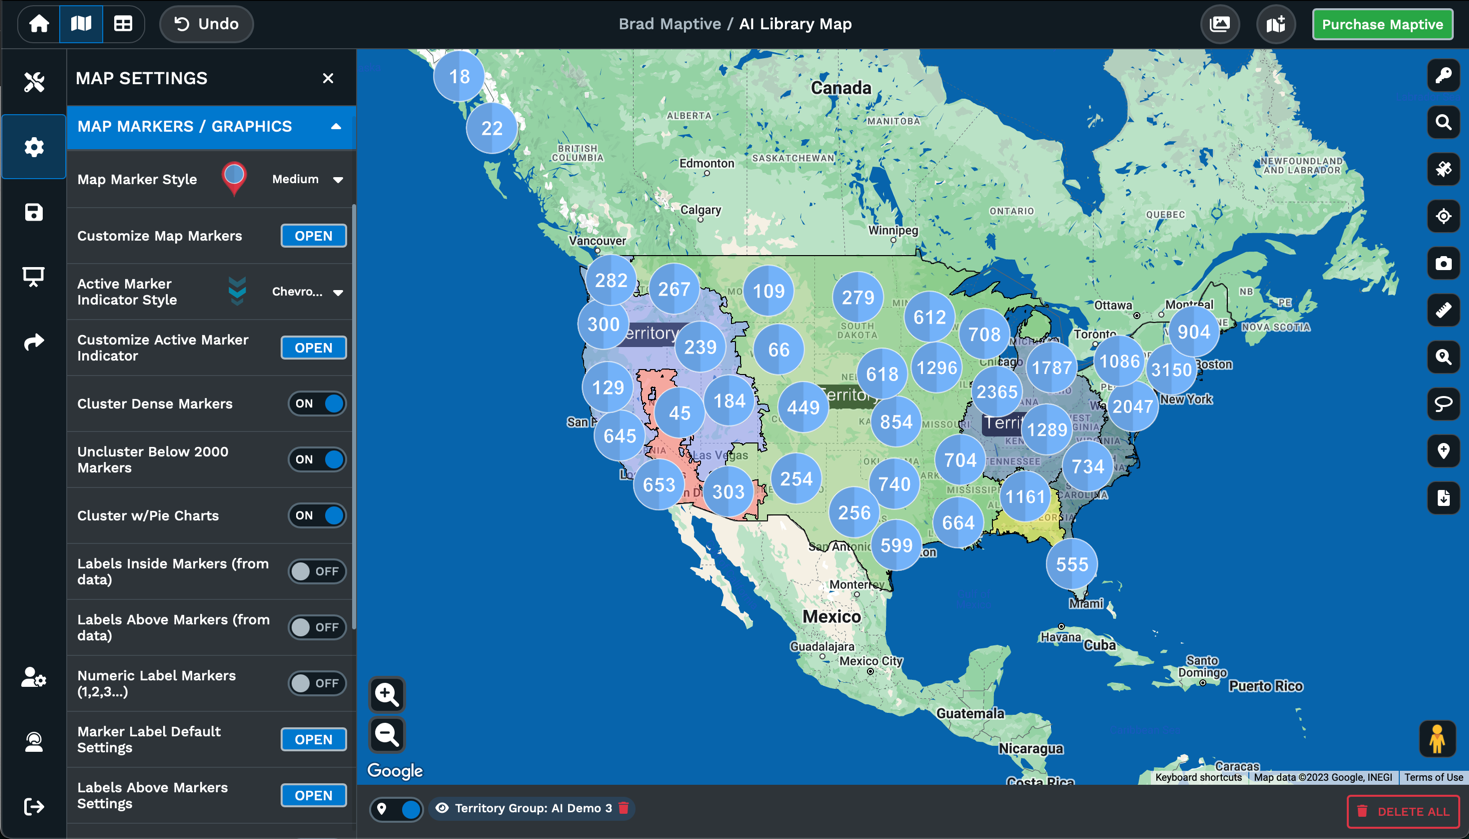This screenshot has width=1469, height=839.
Task: Open Map Marker Style size dropdown
Action: [308, 180]
